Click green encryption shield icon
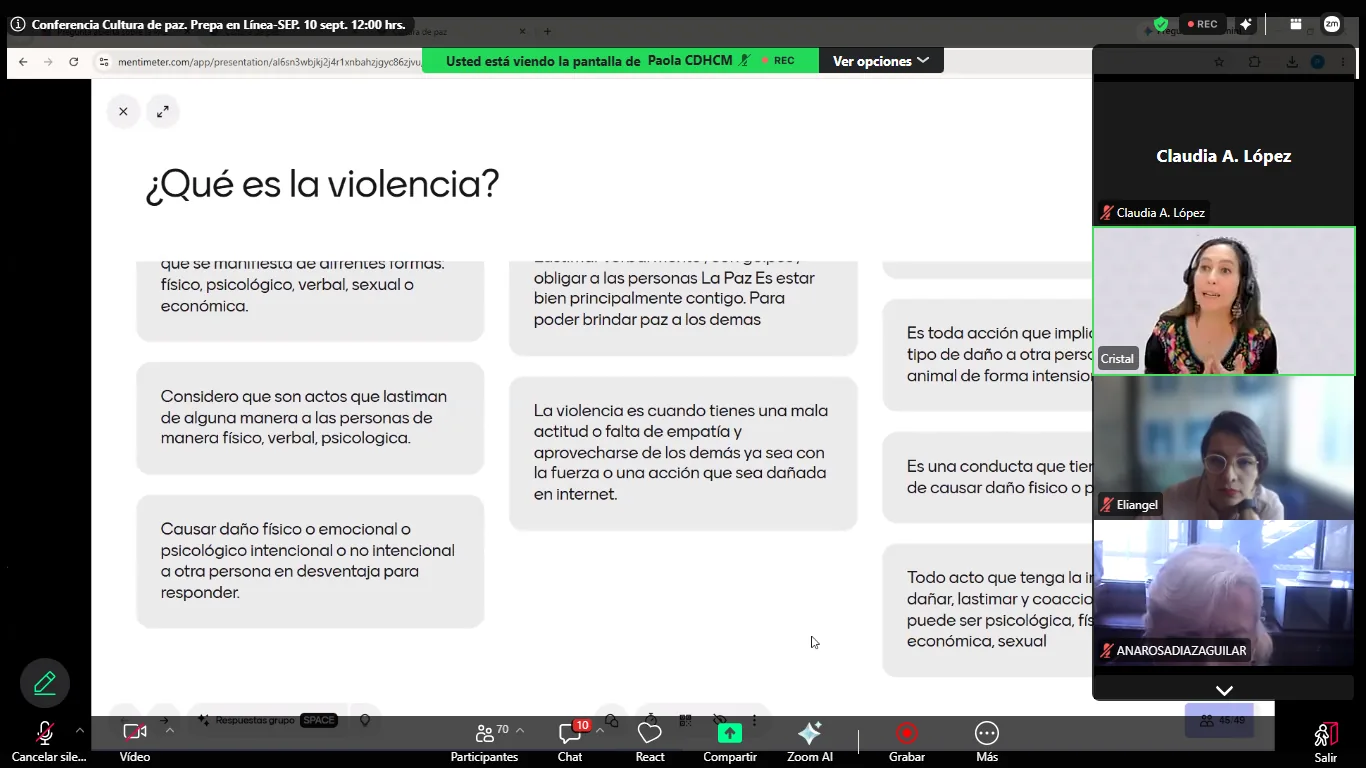This screenshot has width=1366, height=768. tap(1161, 24)
